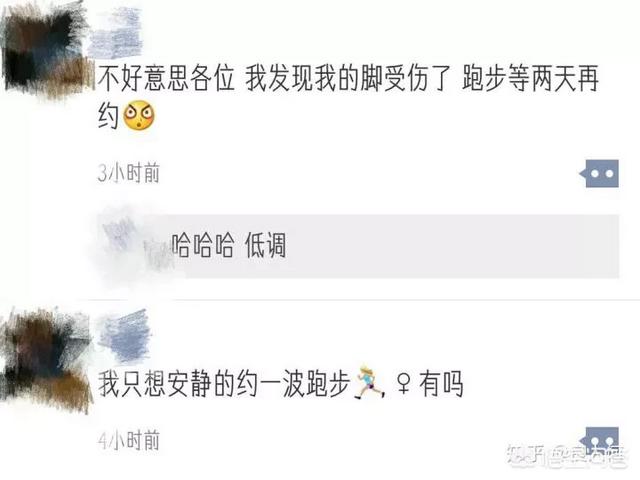Reply to the comment 哈哈哈 低调

pyautogui.click(x=229, y=246)
